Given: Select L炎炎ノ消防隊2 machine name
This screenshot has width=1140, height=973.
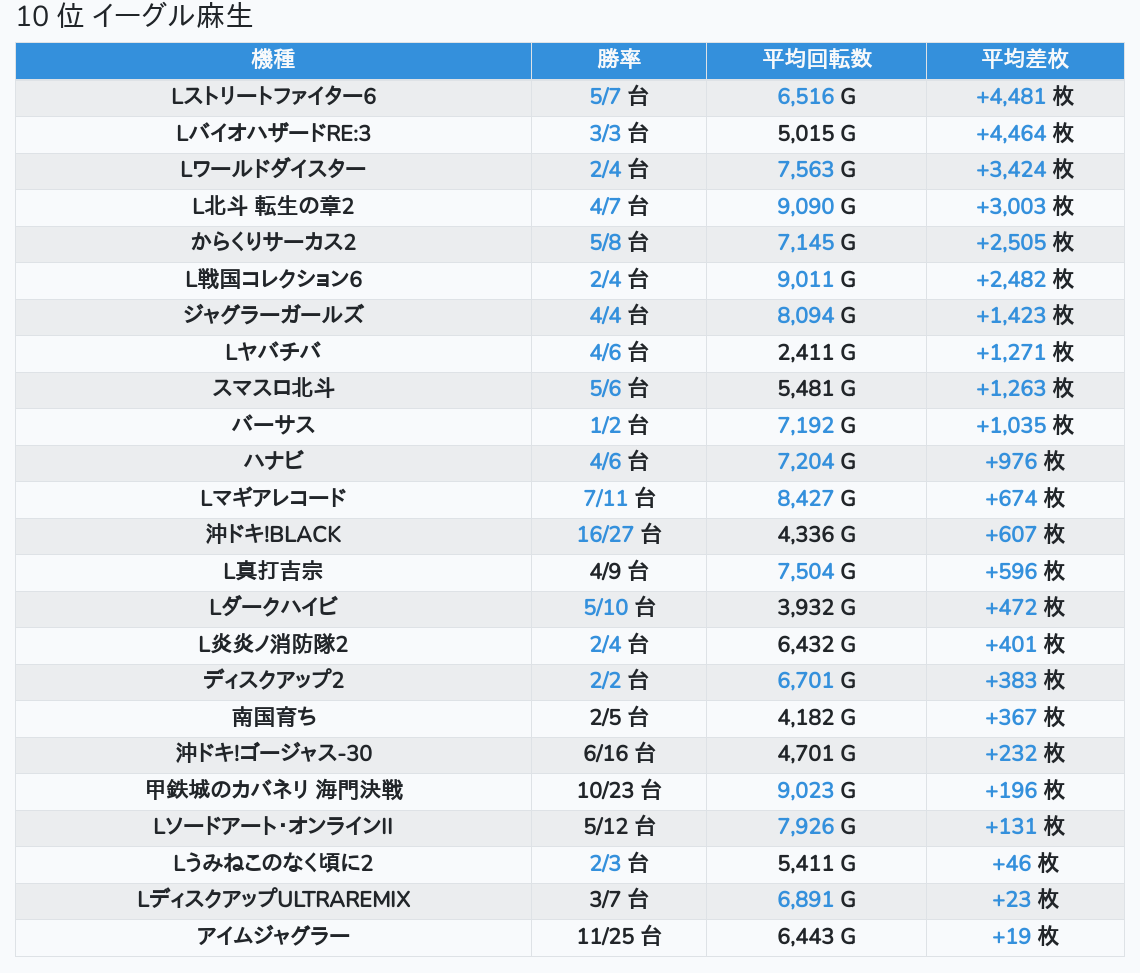Looking at the screenshot, I should (x=273, y=644).
